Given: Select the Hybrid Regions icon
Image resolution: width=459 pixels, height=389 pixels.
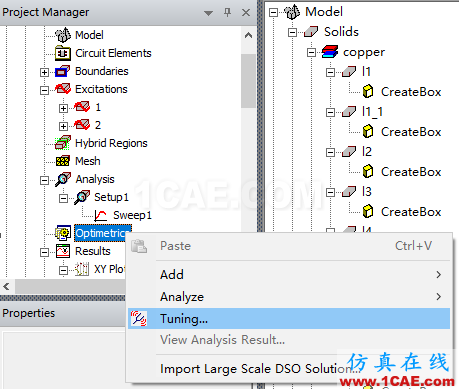Looking at the screenshot, I should coord(63,143).
